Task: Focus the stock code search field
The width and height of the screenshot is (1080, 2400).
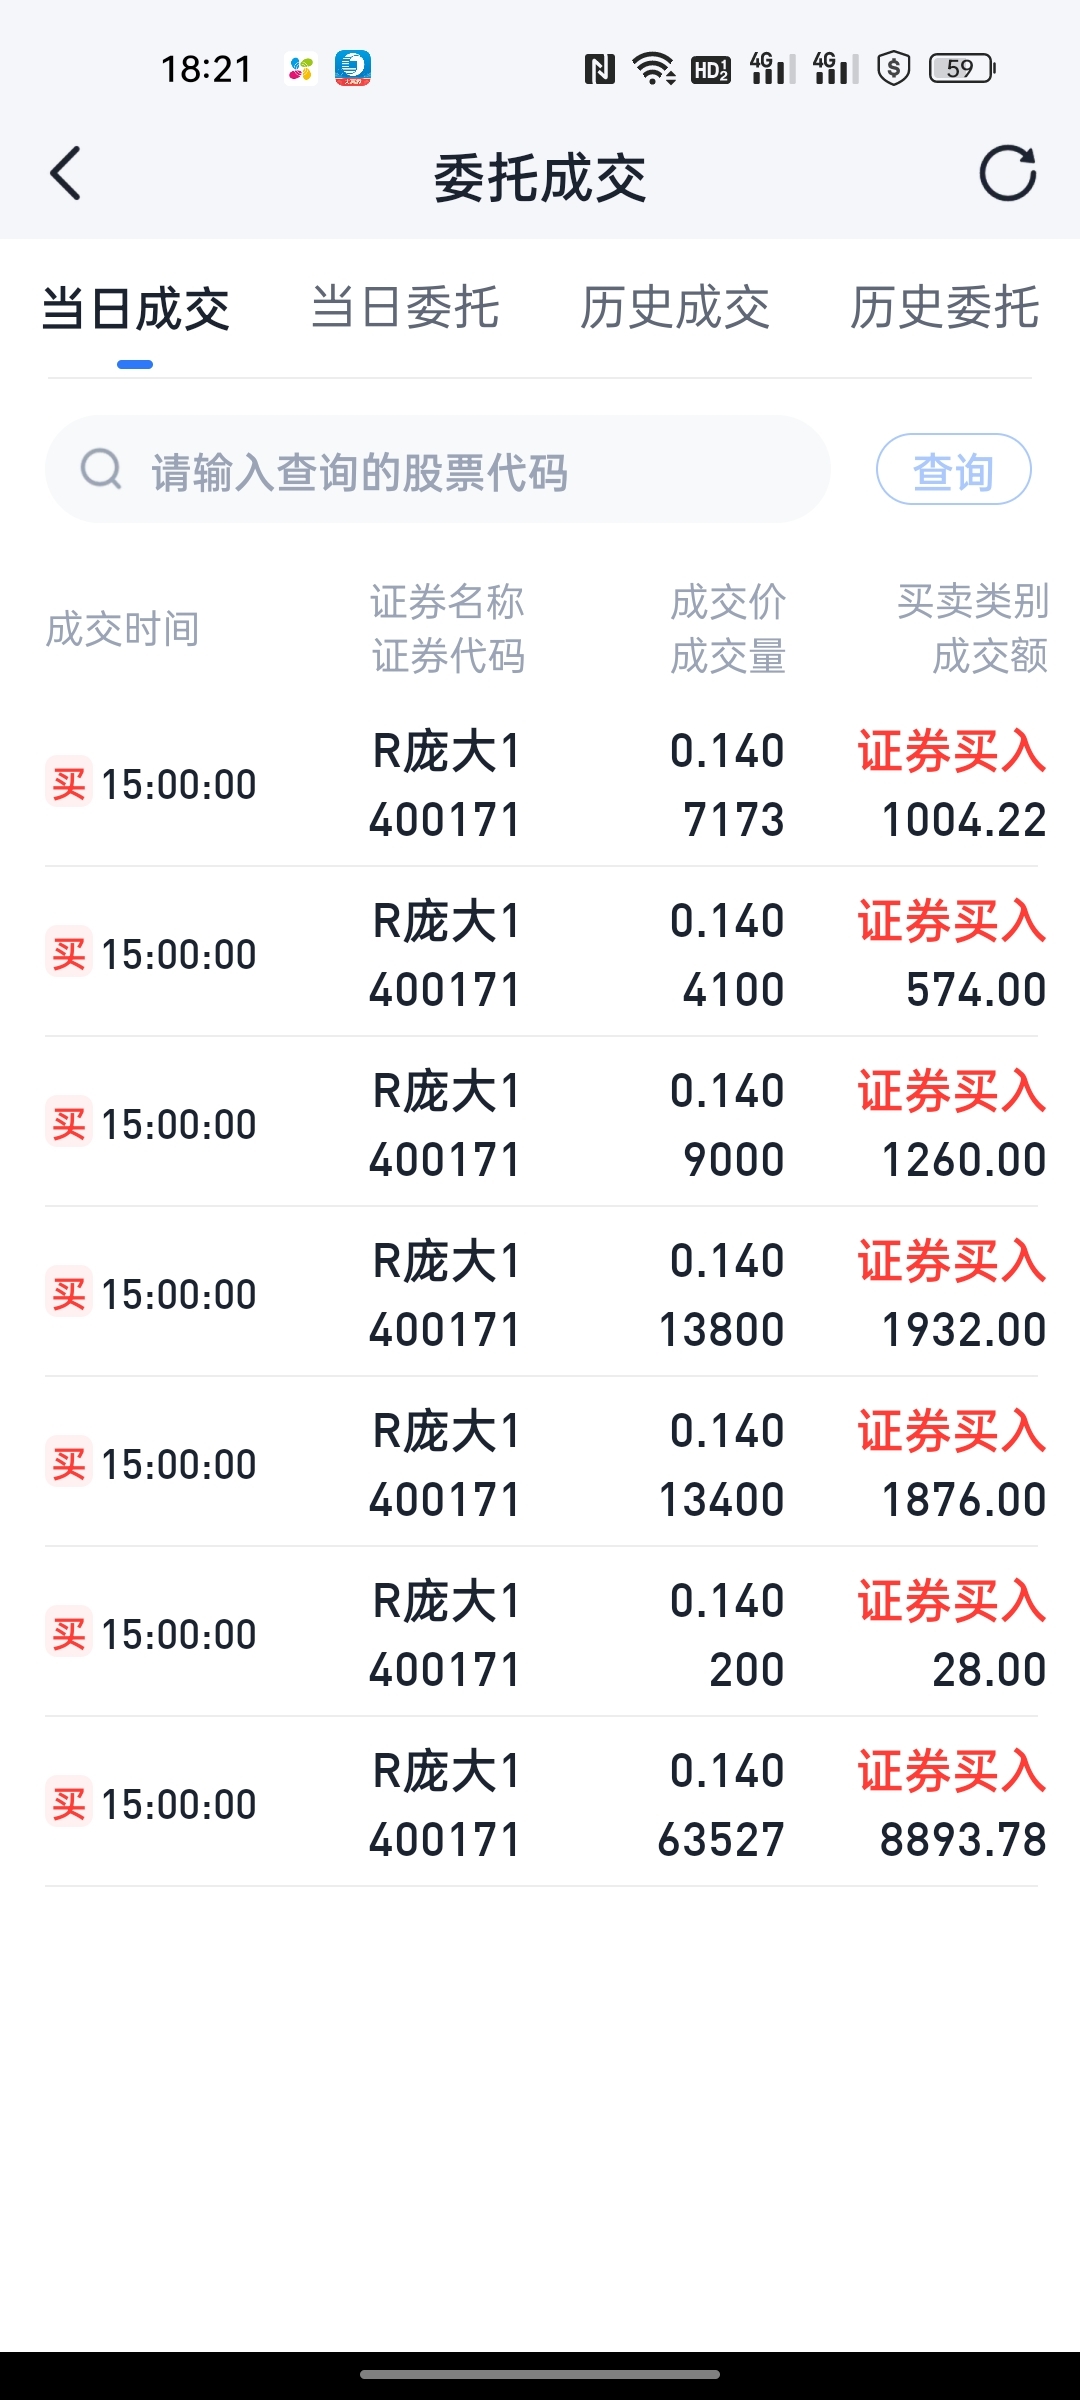Action: coord(438,469)
